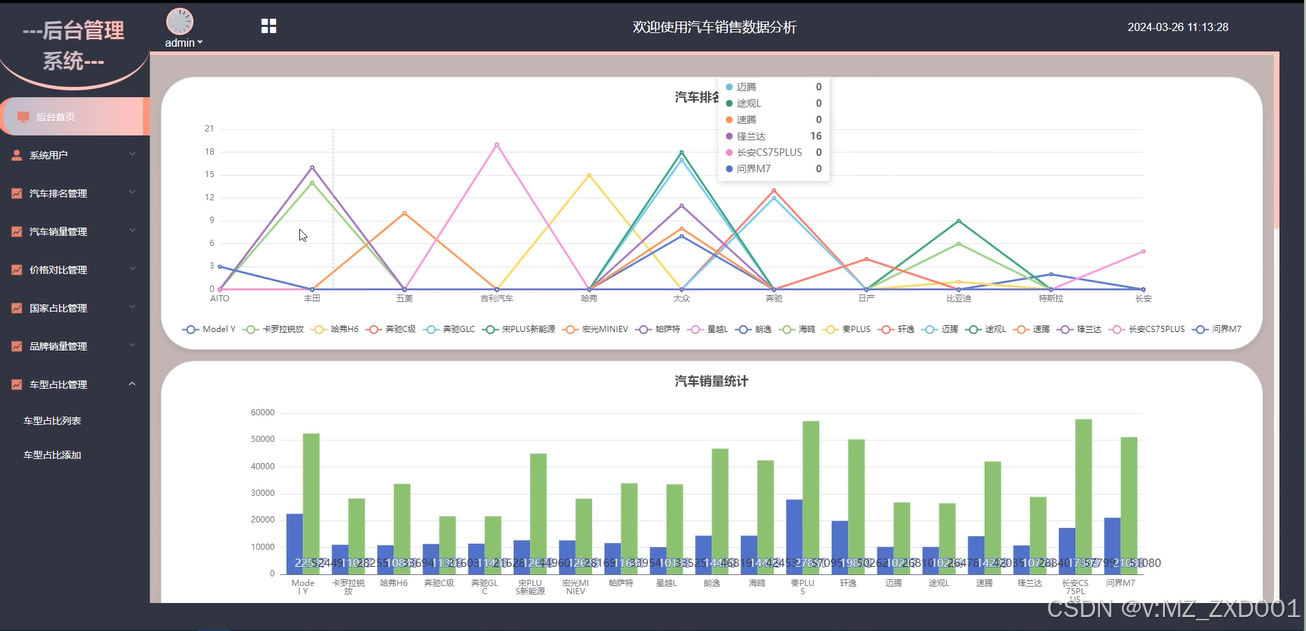Click the 特斯拉 x-axis label
Screen dimensions: 1306x631
point(1051,298)
